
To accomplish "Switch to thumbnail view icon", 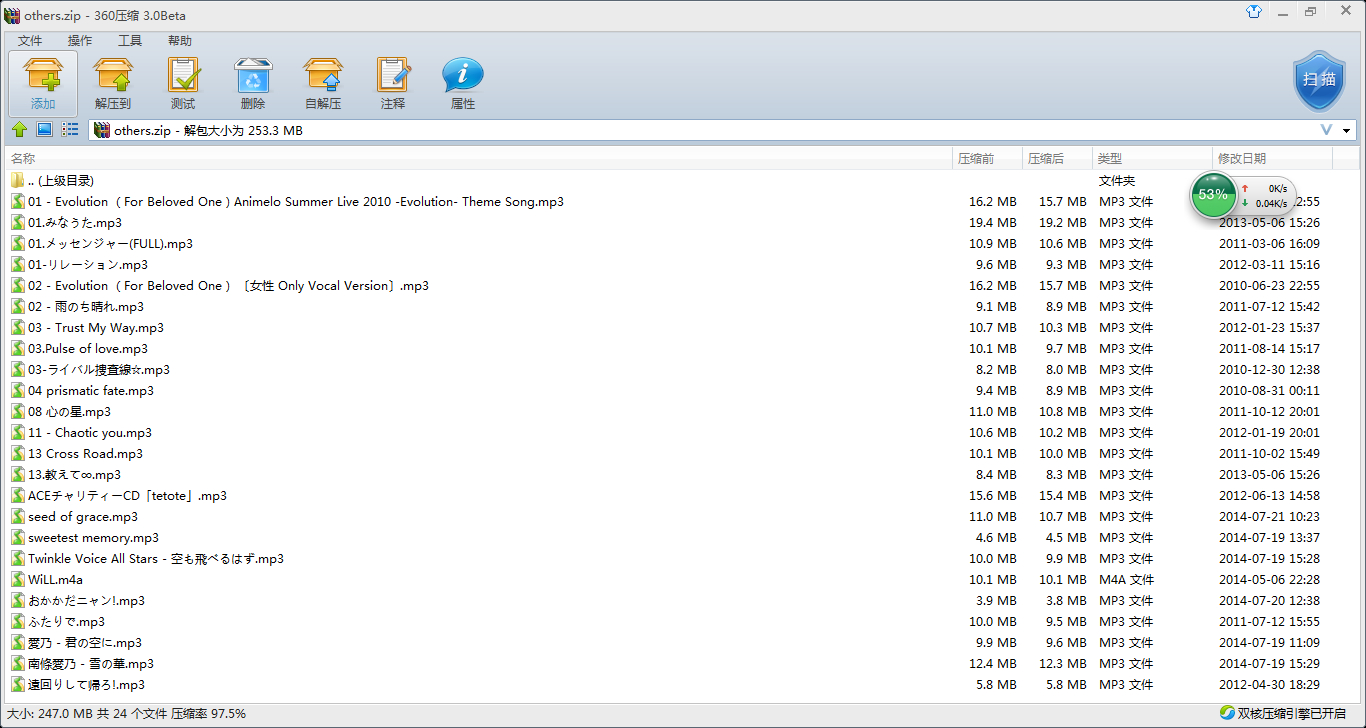I will (44, 130).
